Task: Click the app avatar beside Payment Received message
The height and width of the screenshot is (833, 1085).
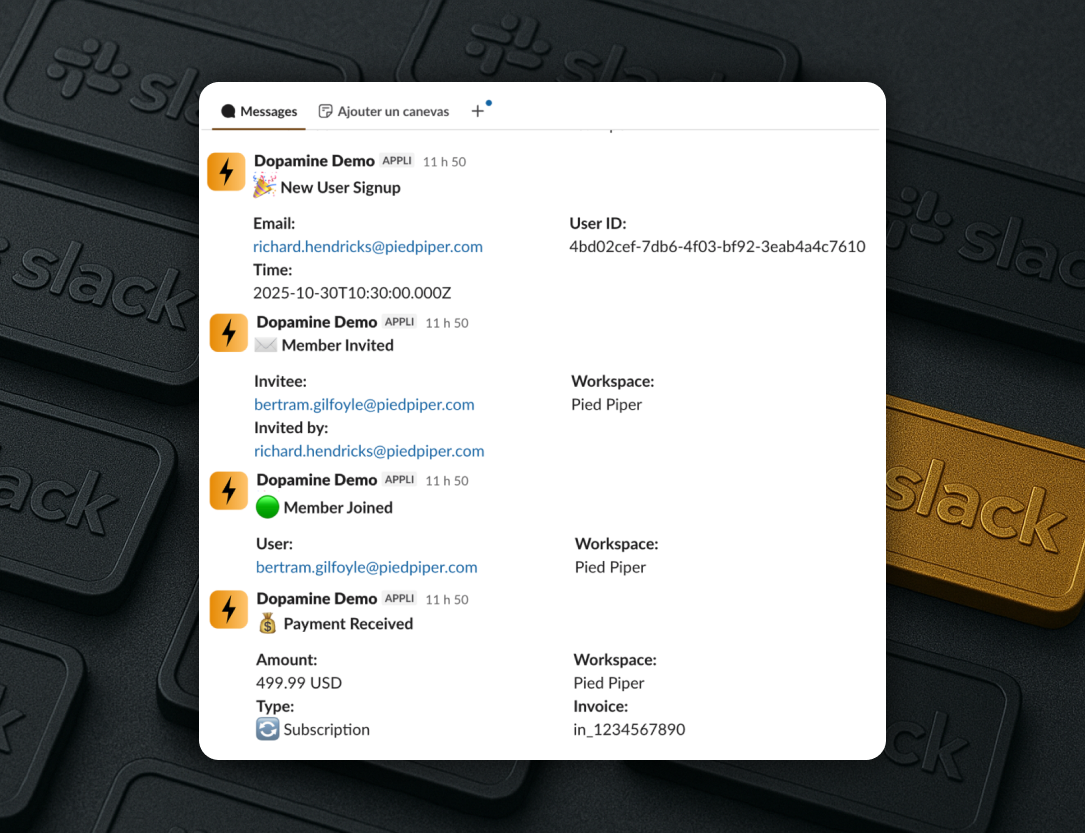Action: click(x=228, y=610)
